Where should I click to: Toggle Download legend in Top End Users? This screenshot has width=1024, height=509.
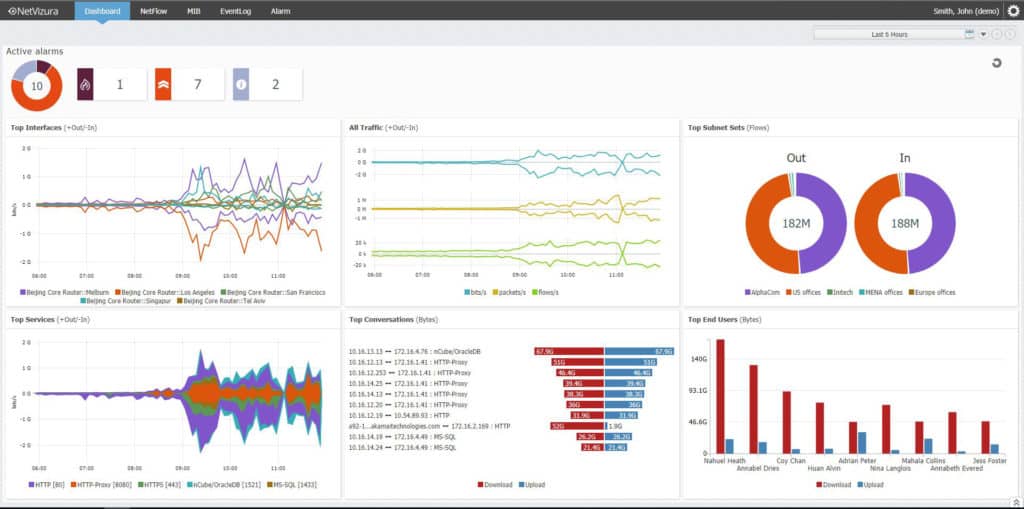coord(835,485)
